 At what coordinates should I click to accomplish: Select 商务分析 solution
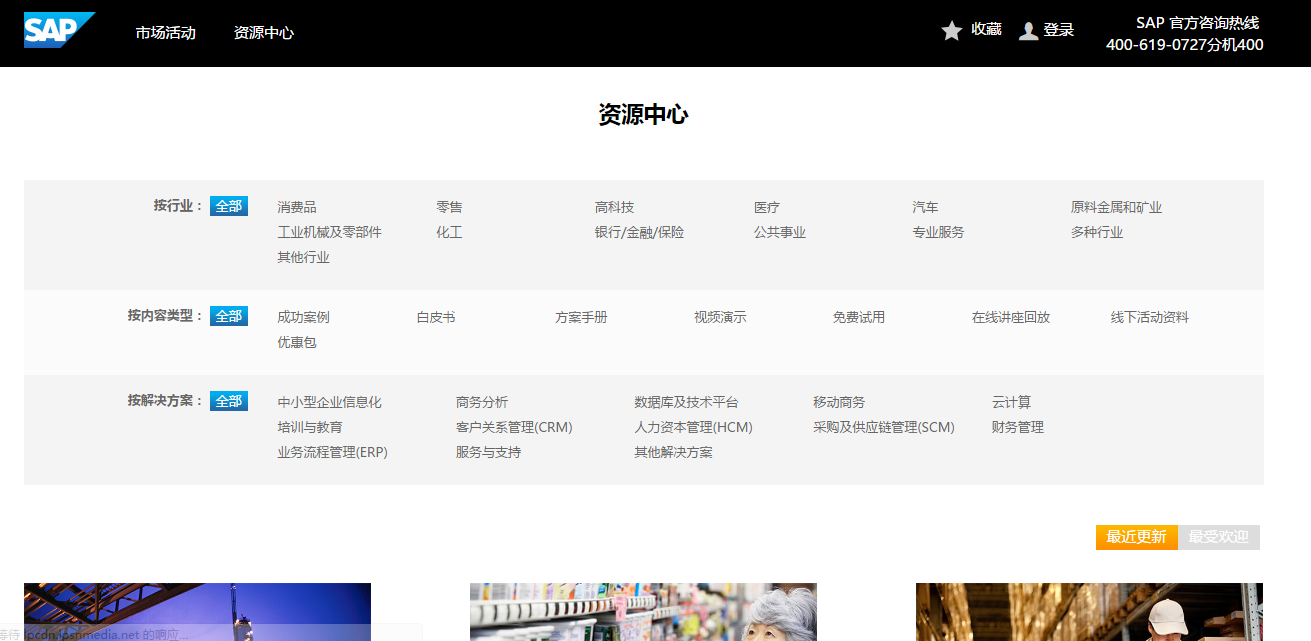coord(482,403)
